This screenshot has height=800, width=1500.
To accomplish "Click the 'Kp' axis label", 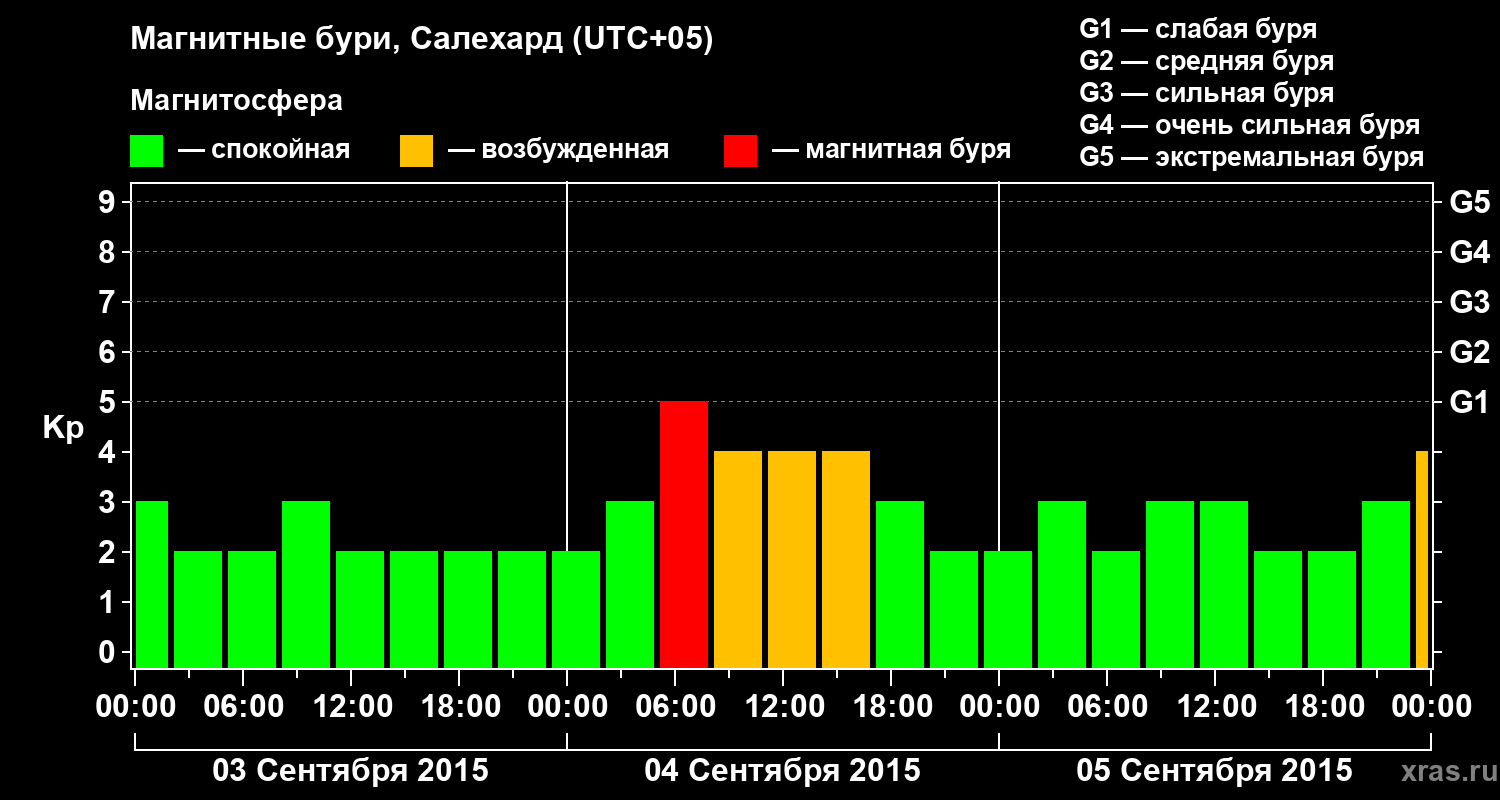I will pos(63,429).
